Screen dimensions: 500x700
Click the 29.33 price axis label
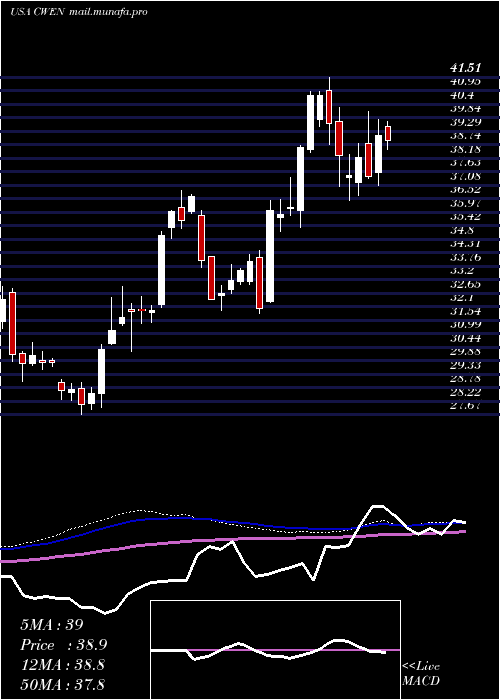[x=466, y=365]
